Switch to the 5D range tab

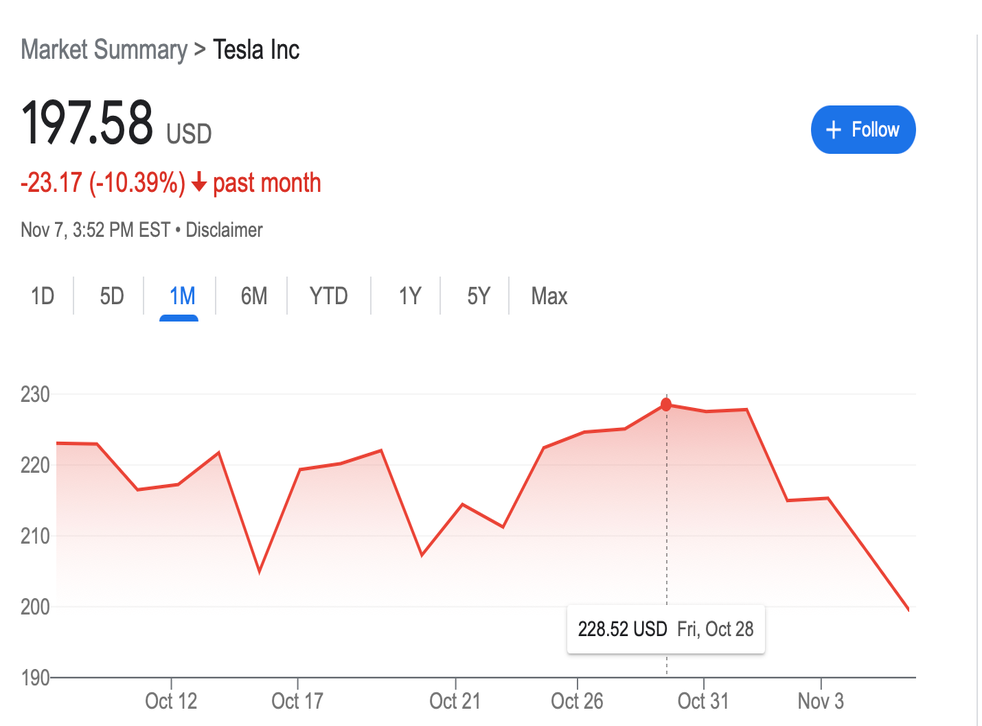point(111,296)
